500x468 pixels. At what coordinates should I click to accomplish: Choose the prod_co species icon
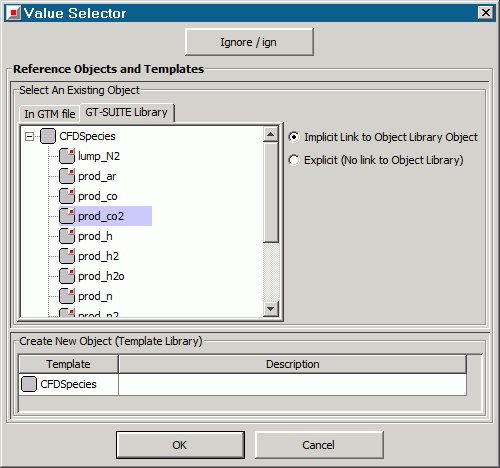pos(67,196)
